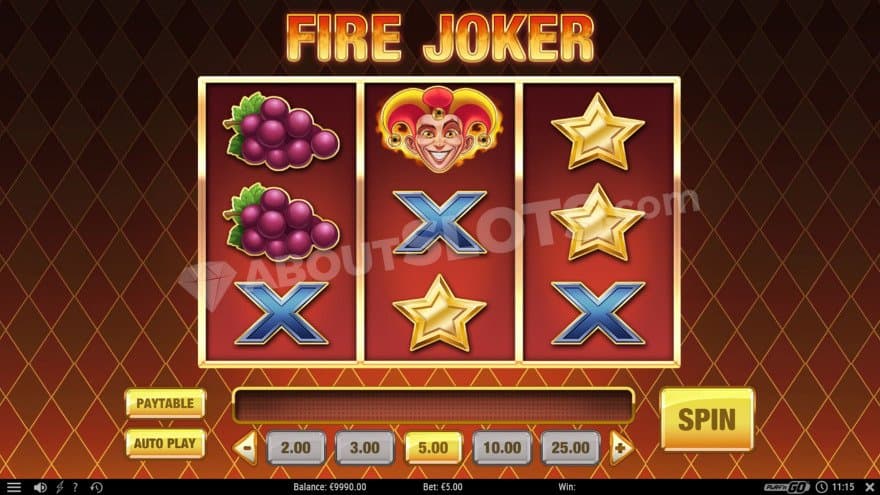This screenshot has height=495, width=880.
Task: Click the Fire Joker face symbol
Action: [440, 129]
